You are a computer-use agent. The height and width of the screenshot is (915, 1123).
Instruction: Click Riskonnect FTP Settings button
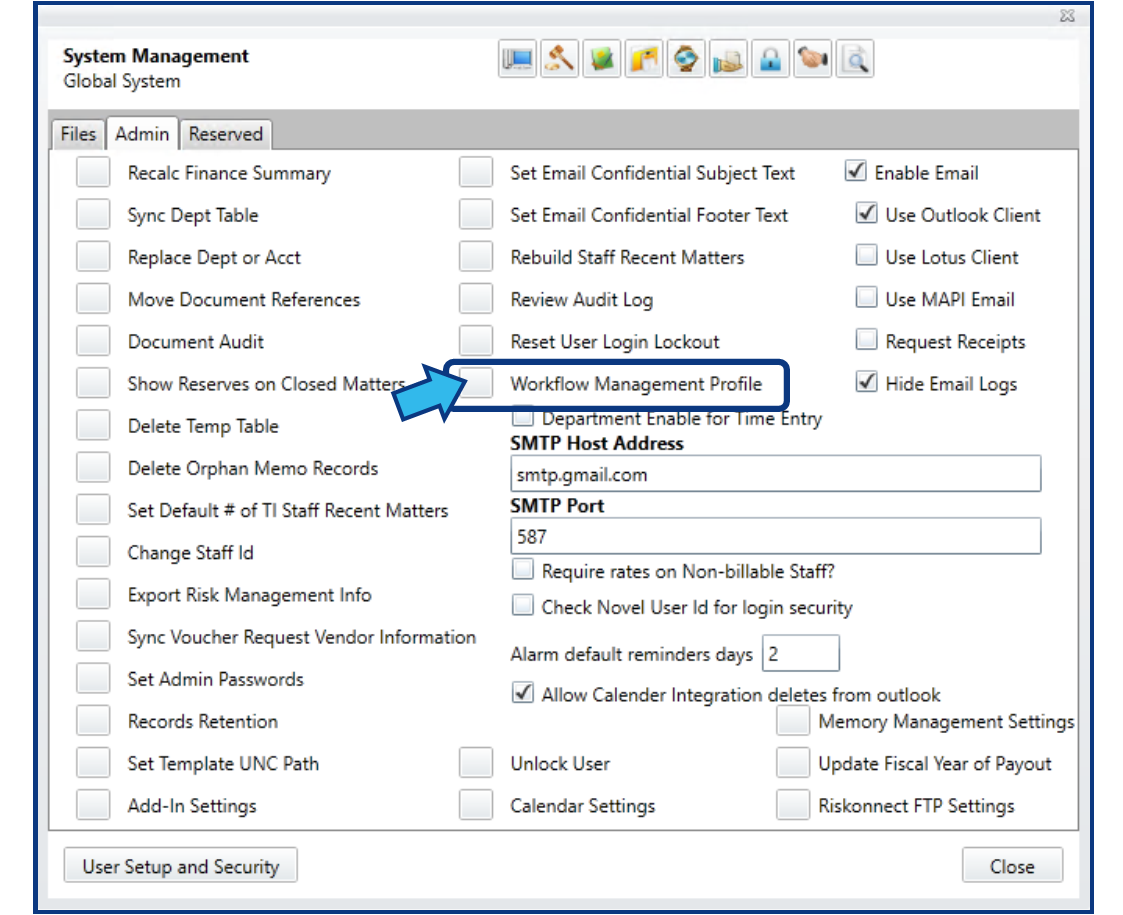(x=794, y=805)
